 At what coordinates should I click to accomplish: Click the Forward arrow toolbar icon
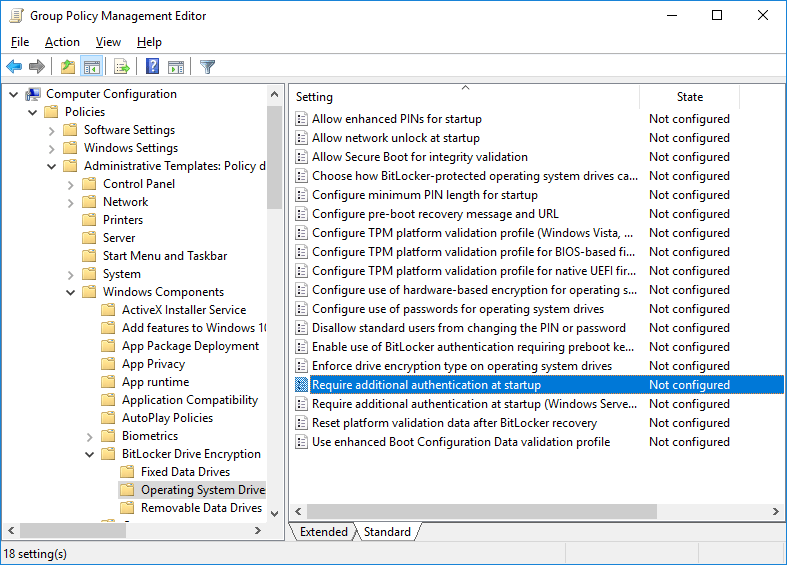tap(37, 66)
